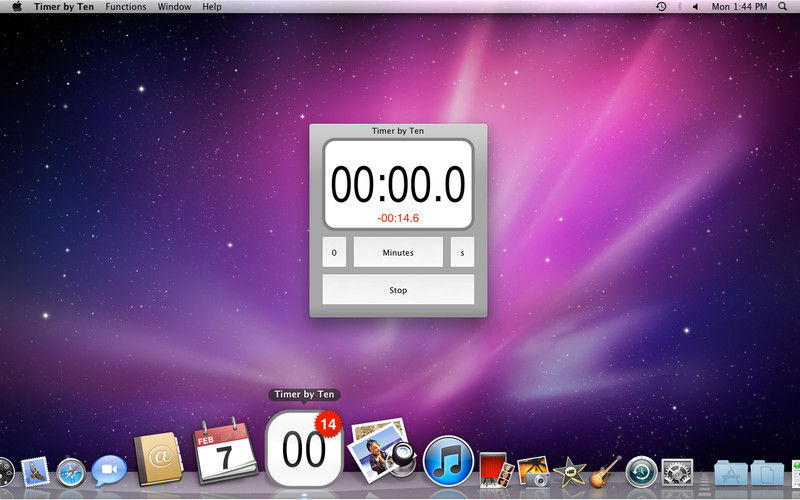800x500 pixels.
Task: Open the Help menu
Action: click(x=212, y=7)
